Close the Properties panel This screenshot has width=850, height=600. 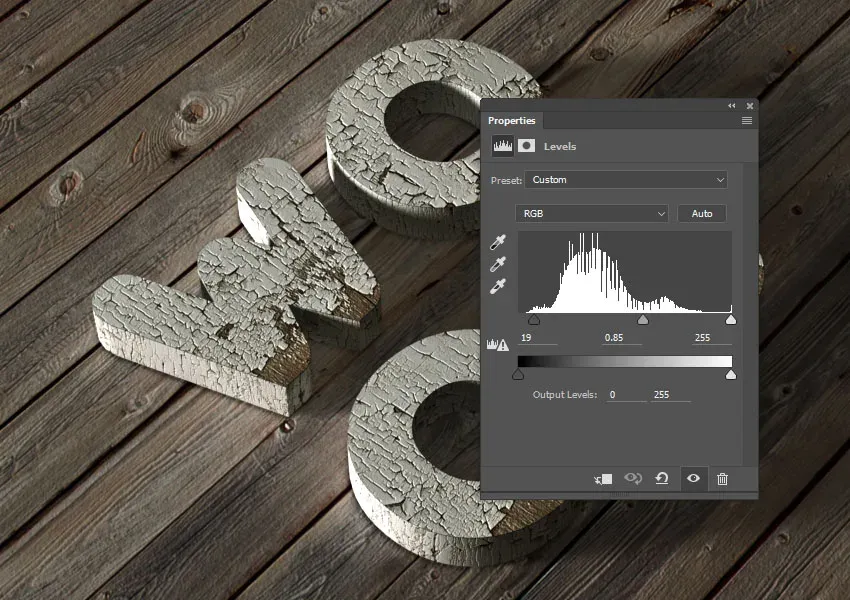(750, 106)
